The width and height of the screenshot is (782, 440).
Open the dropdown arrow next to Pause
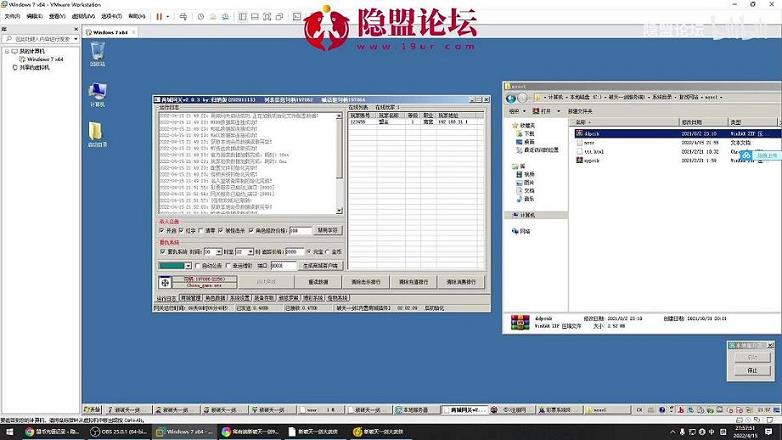(168, 16)
